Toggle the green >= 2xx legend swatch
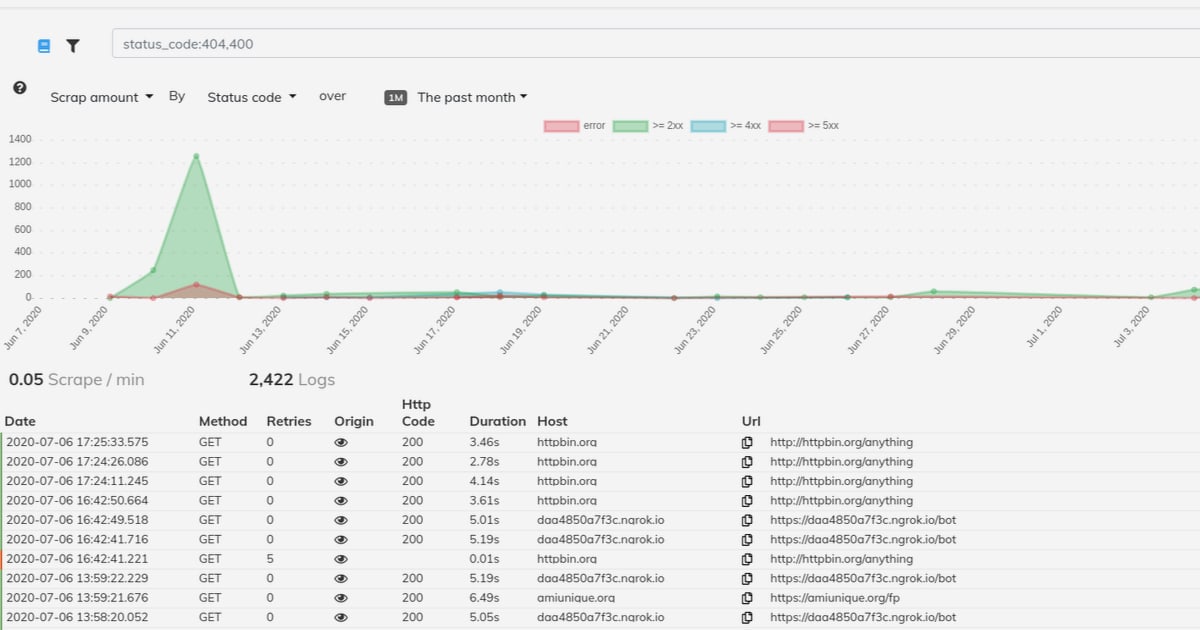The height and width of the screenshot is (630, 1200). point(630,126)
